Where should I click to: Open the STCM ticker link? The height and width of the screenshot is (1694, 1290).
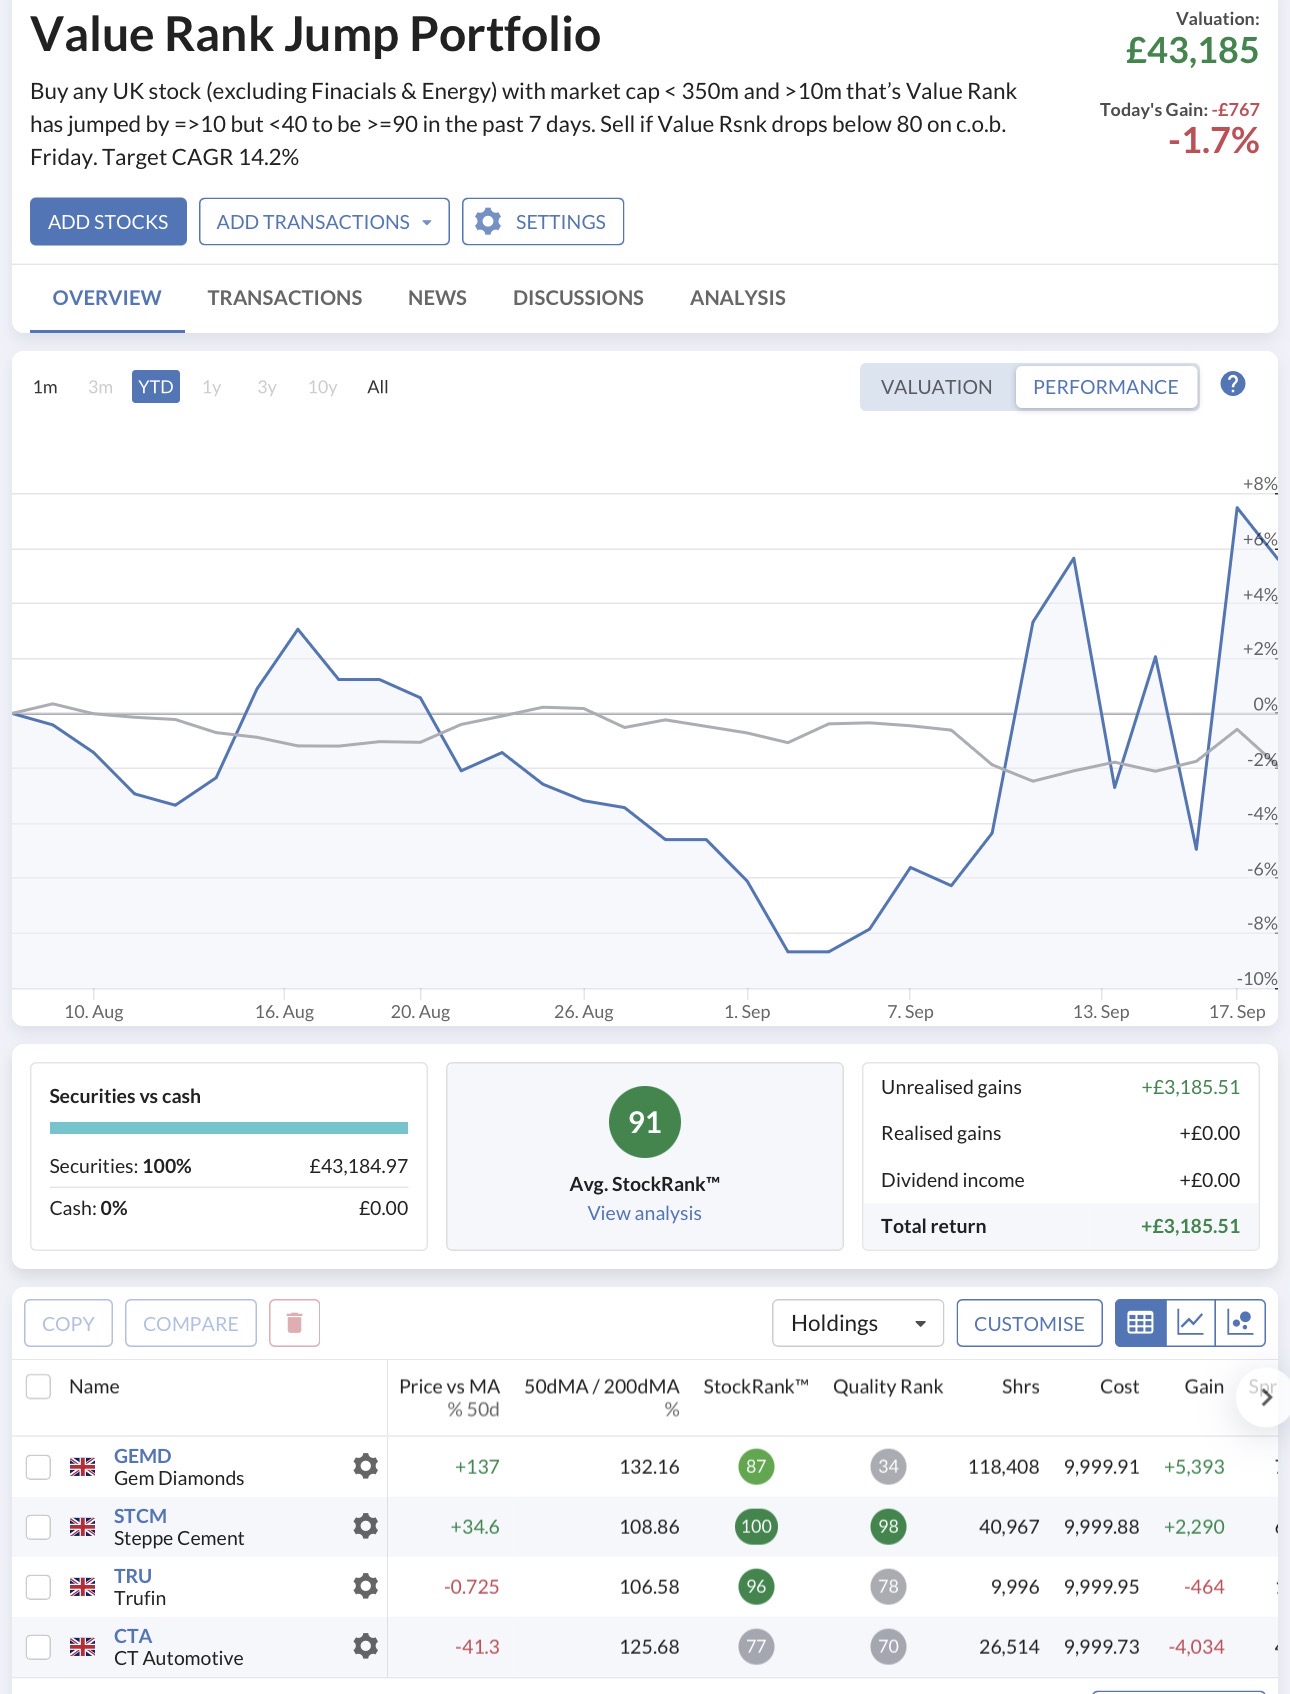tap(140, 1516)
